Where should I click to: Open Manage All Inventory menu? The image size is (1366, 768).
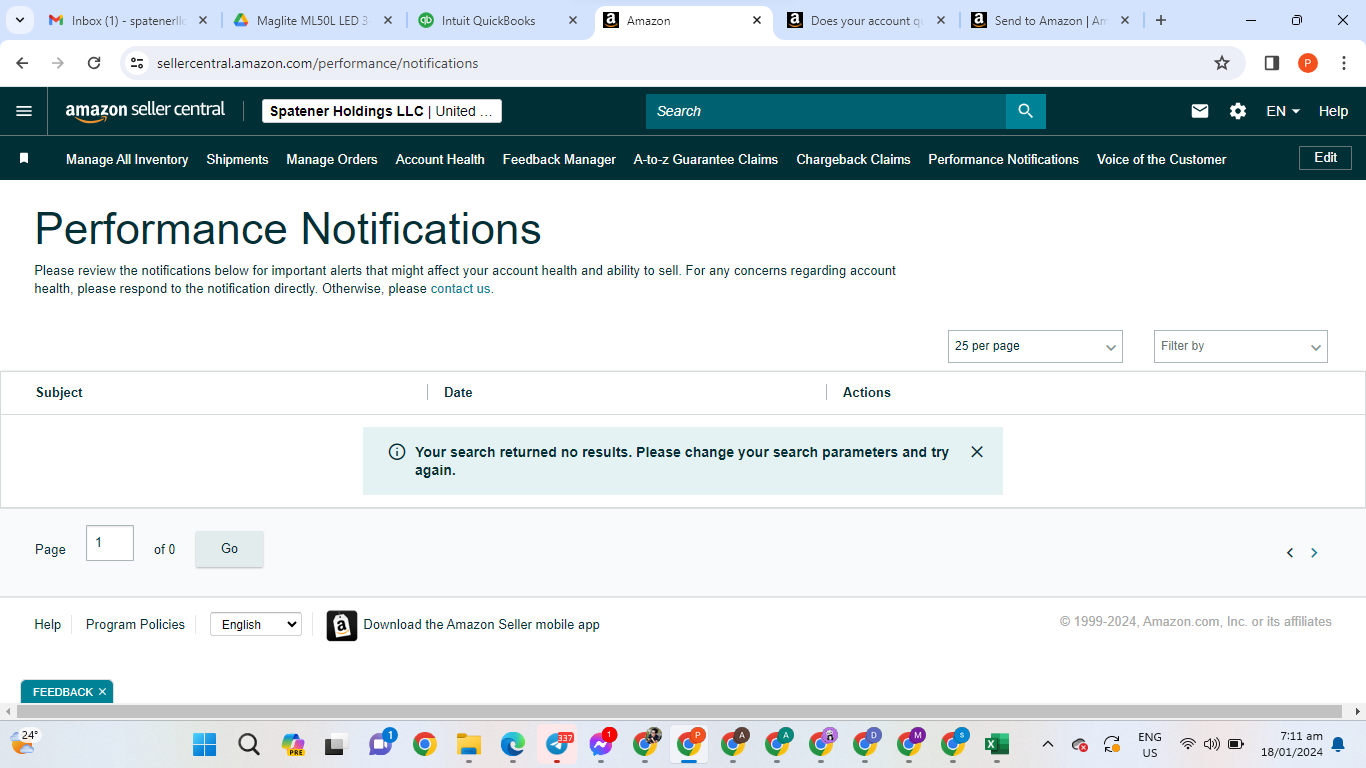[127, 159]
